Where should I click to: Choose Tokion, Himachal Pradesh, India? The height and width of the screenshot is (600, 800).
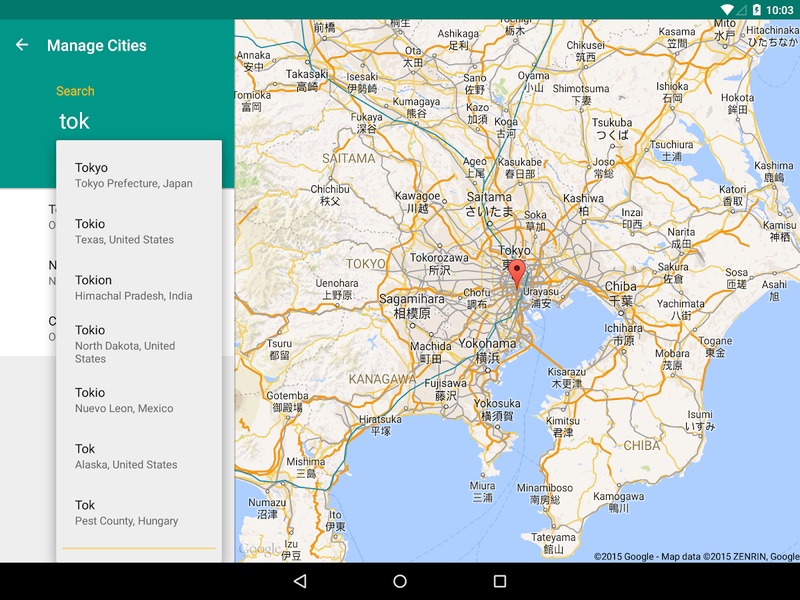click(139, 287)
